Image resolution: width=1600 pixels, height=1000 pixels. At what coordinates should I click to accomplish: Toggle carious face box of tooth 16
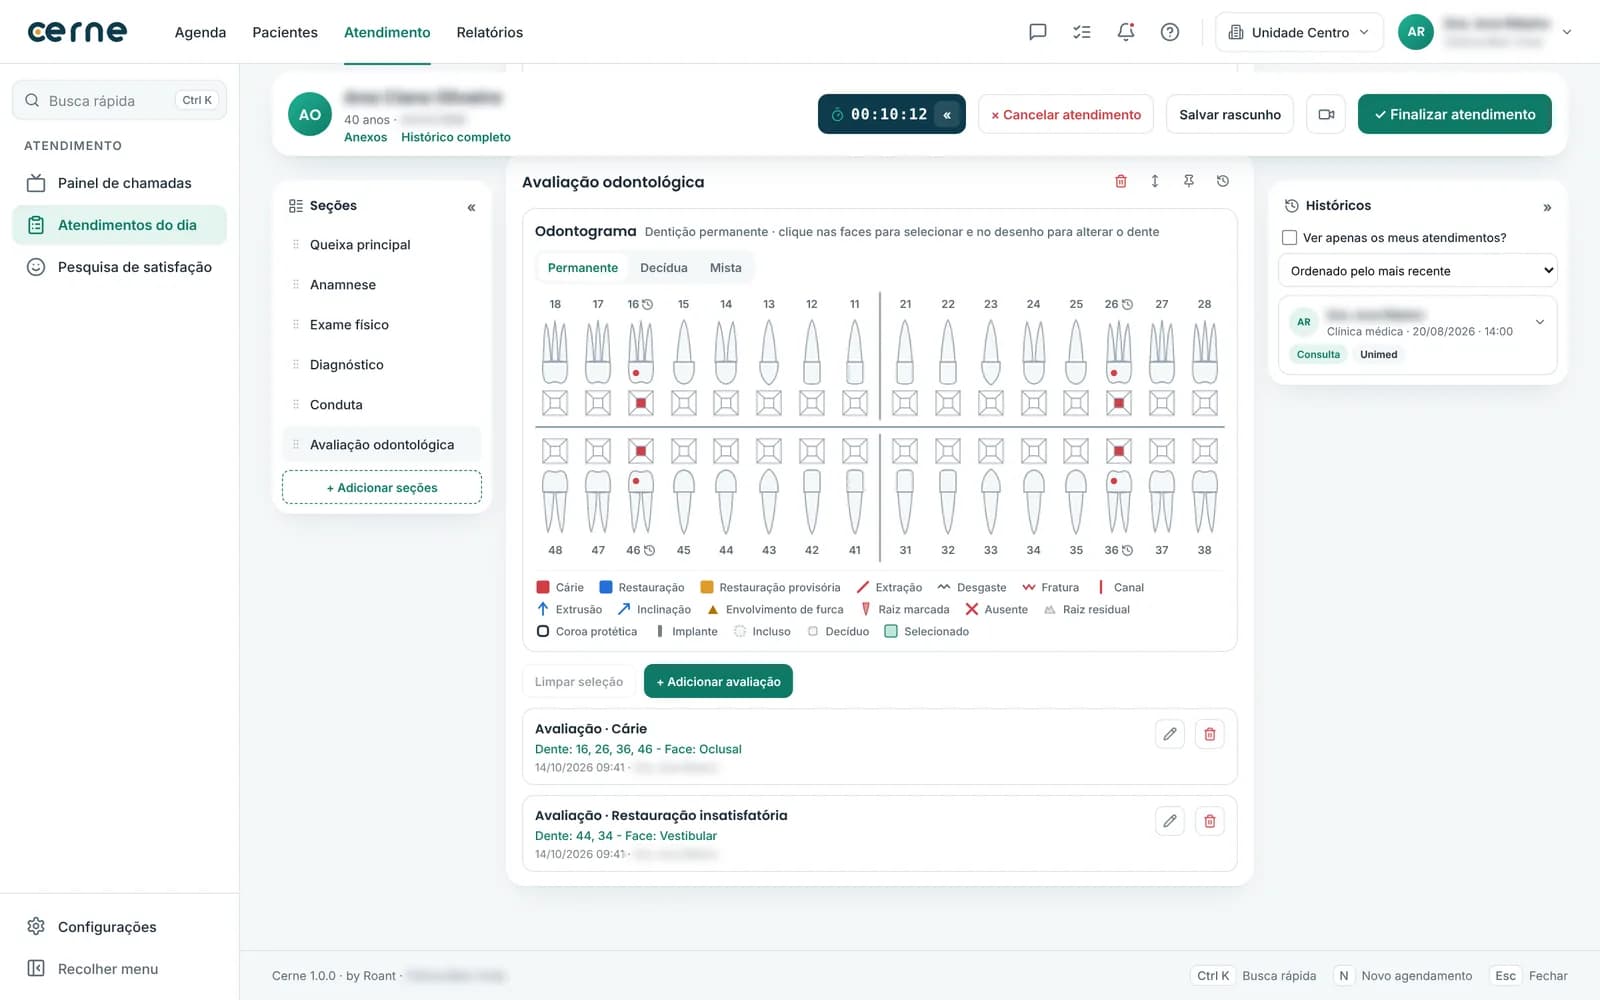pos(641,403)
